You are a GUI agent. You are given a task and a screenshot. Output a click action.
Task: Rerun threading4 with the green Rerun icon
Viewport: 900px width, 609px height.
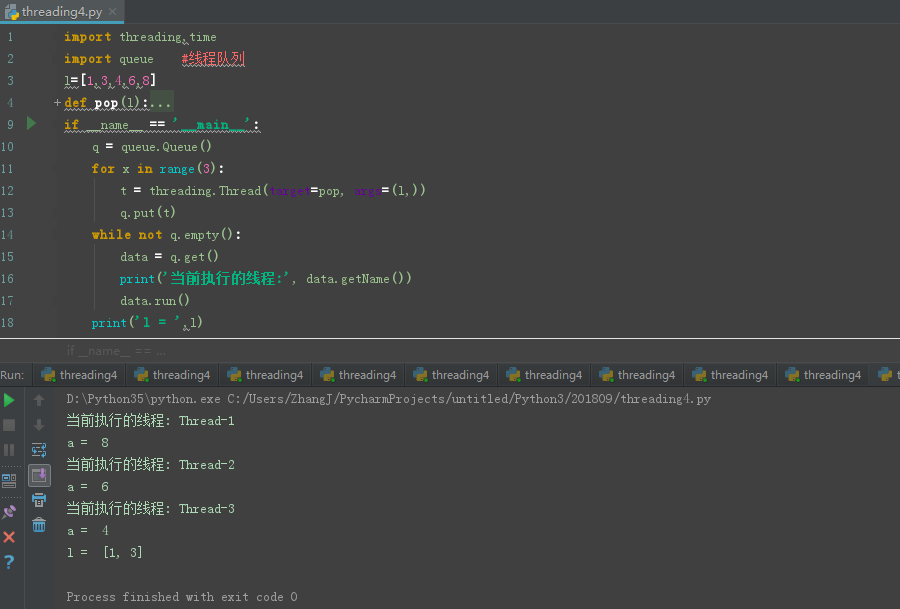coord(9,400)
